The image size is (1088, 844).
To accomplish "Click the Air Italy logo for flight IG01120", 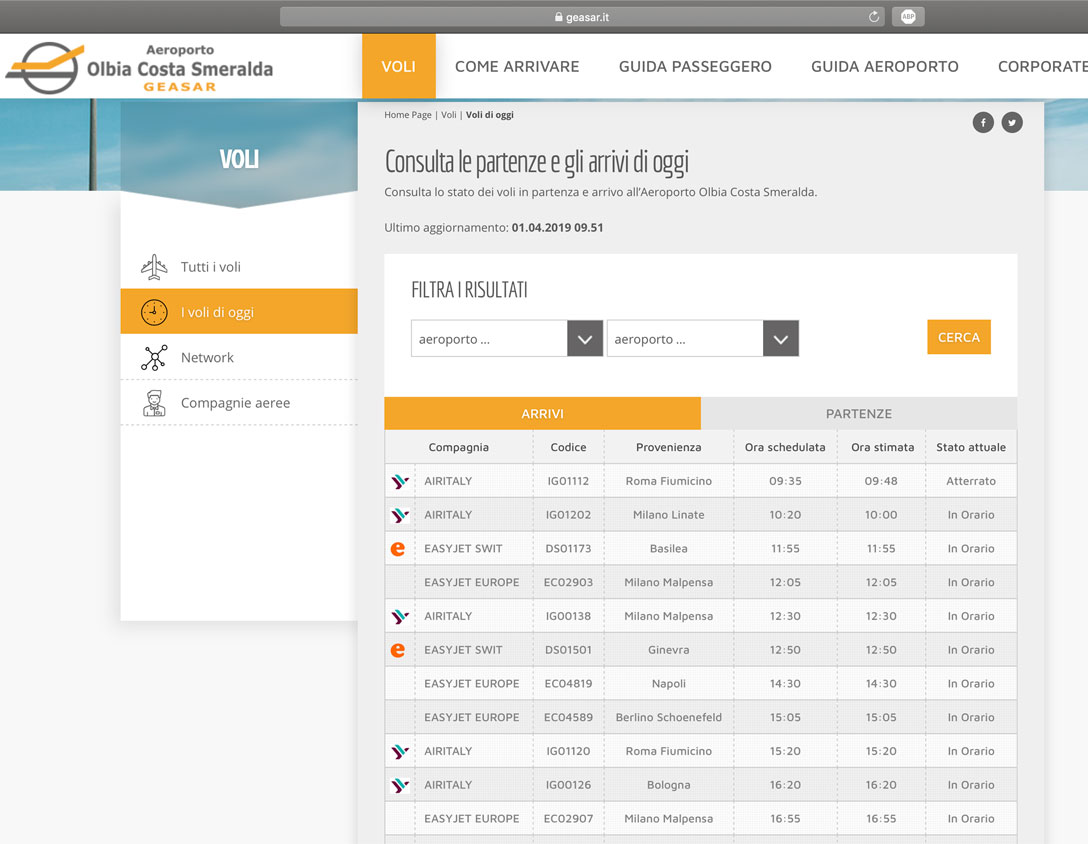I will click(x=400, y=752).
